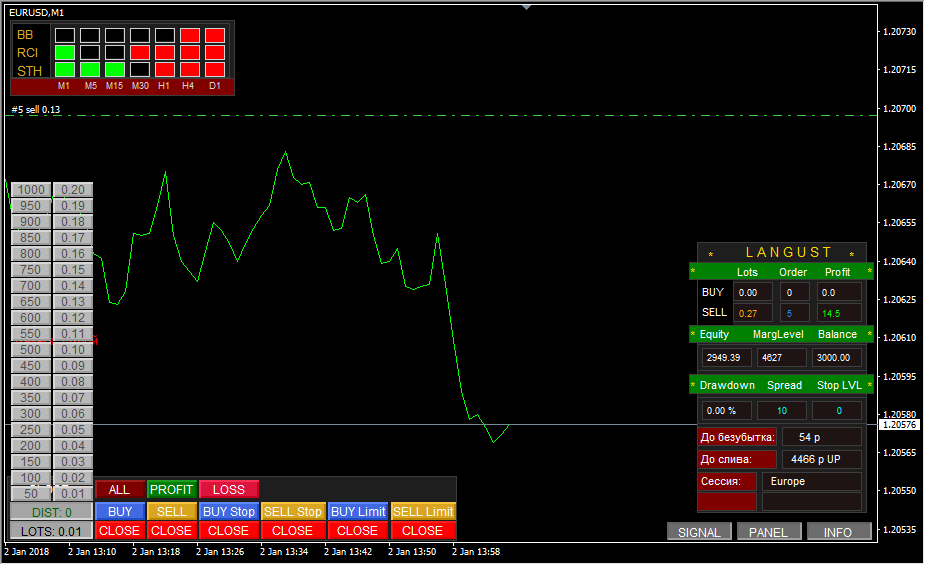Open the SIGNAL tab
This screenshot has width=925, height=565.
click(x=699, y=532)
